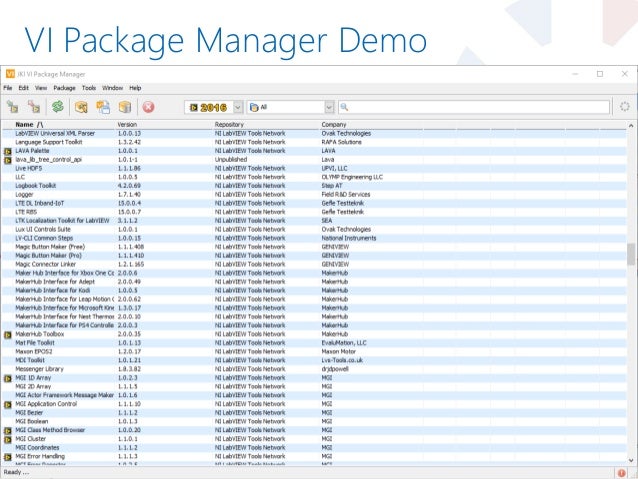Select MGI Actor Framework Message Maker row

[314, 395]
